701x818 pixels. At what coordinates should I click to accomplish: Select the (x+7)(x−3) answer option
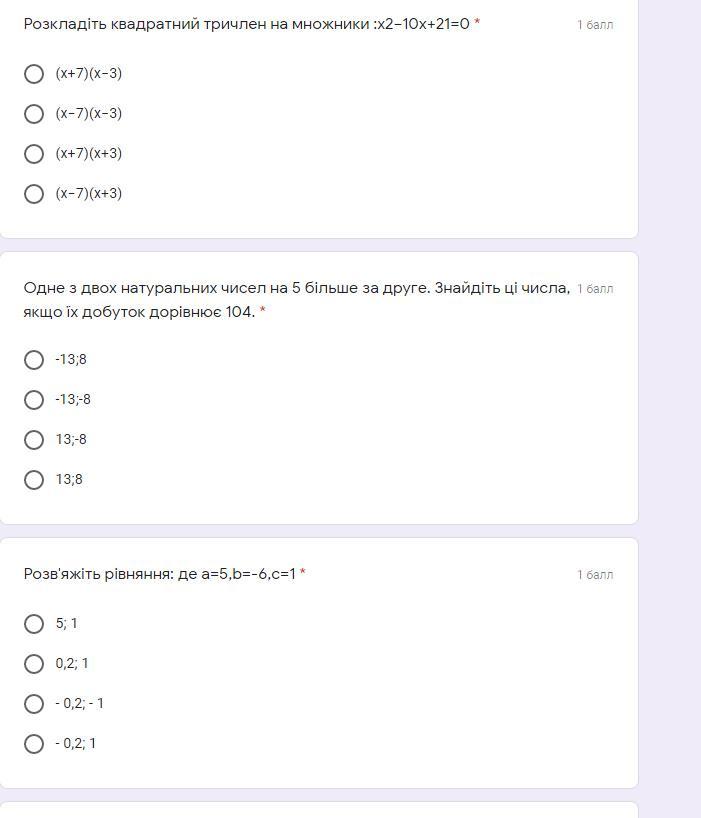(34, 74)
